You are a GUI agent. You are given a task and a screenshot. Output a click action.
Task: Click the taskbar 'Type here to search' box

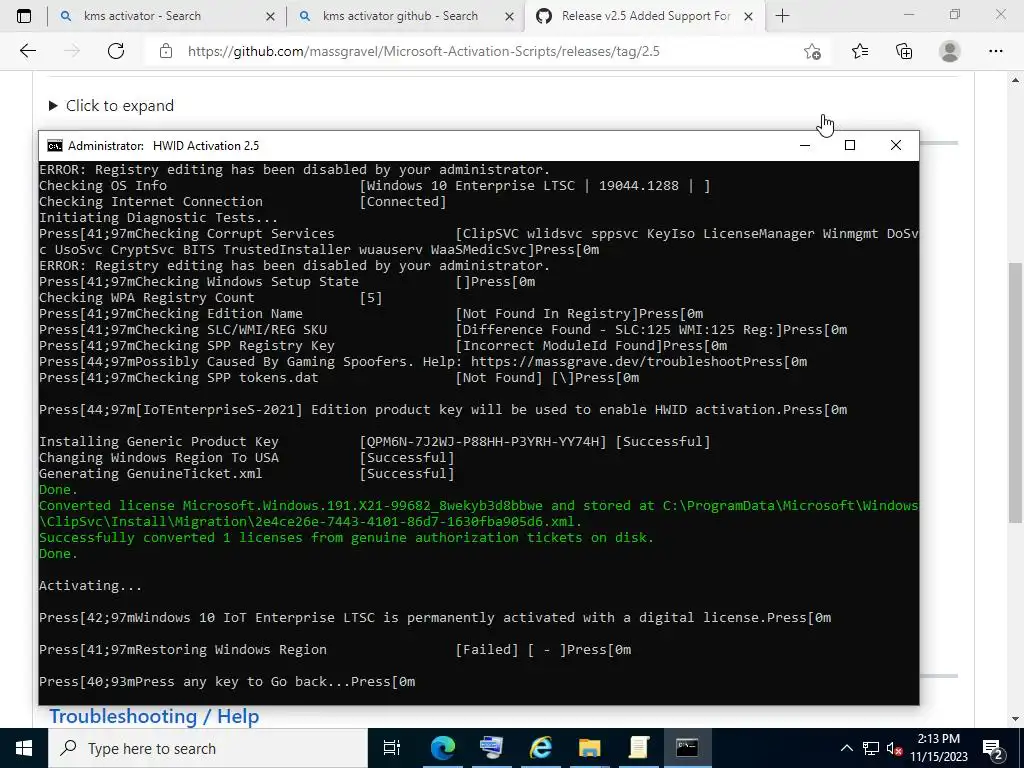click(x=208, y=748)
